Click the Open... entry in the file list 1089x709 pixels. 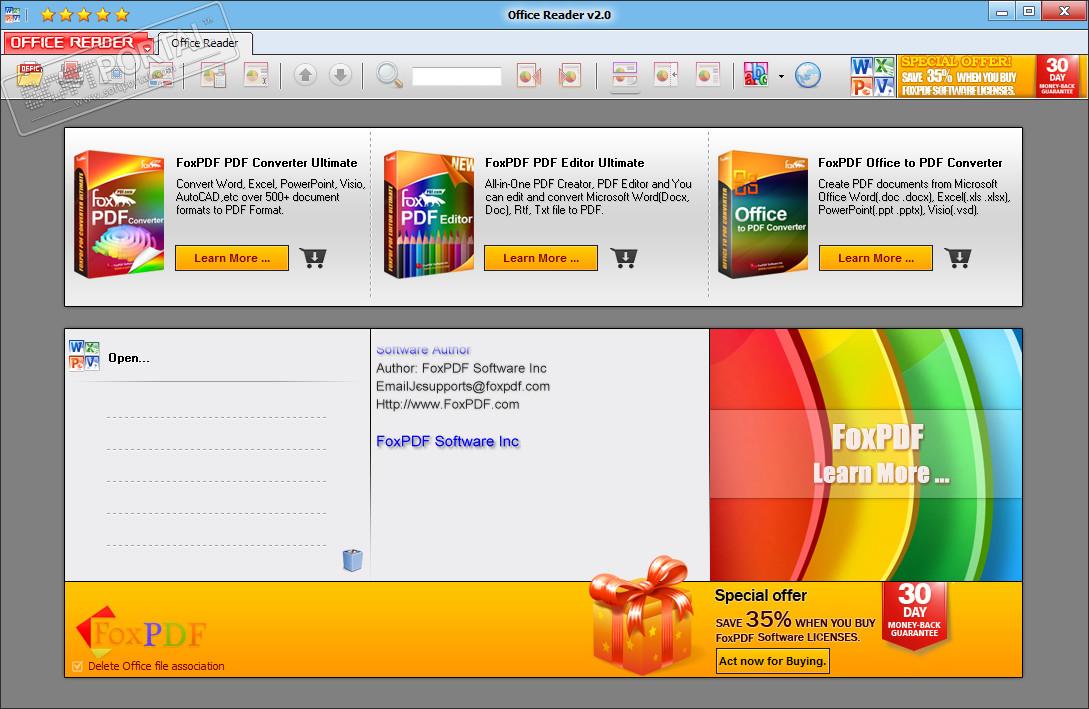128,358
